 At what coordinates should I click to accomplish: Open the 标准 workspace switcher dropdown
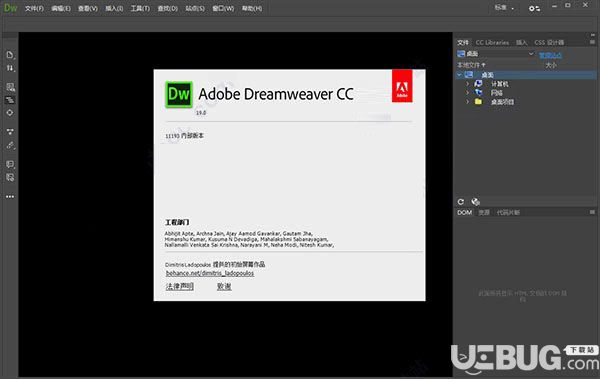click(504, 8)
